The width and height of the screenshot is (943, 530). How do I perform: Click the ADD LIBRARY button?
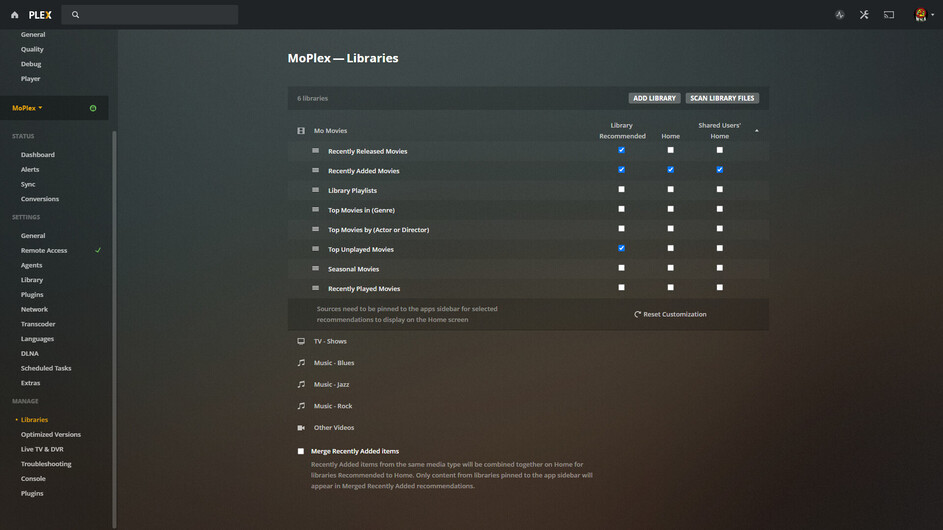click(654, 98)
